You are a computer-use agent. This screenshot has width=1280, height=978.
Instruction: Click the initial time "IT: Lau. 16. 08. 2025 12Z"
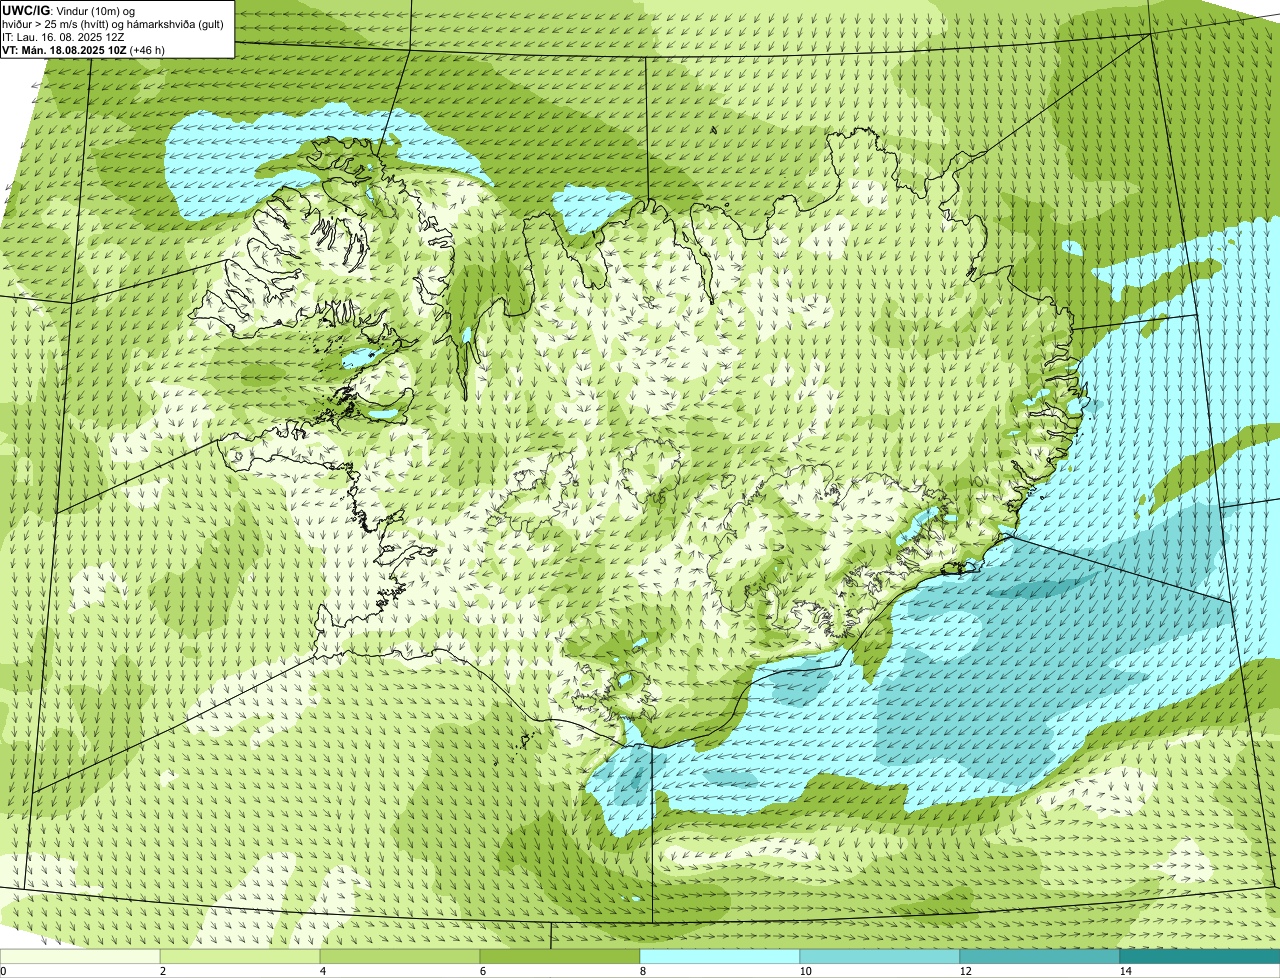pos(64,37)
